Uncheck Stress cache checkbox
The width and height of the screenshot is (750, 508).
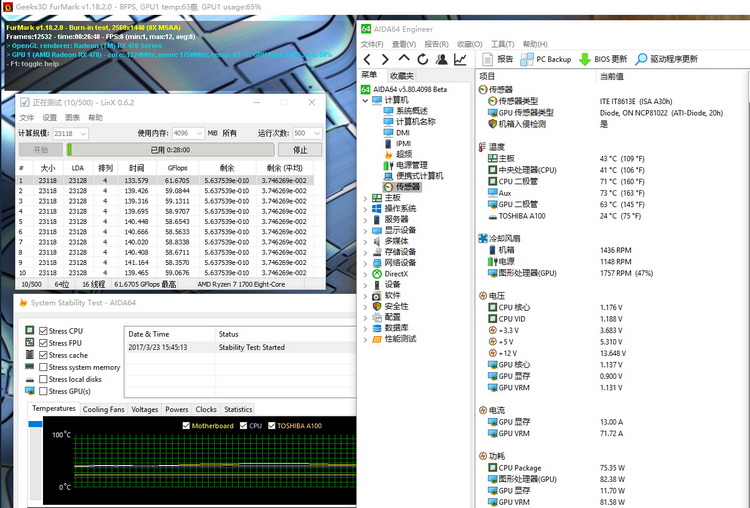pyautogui.click(x=43, y=355)
